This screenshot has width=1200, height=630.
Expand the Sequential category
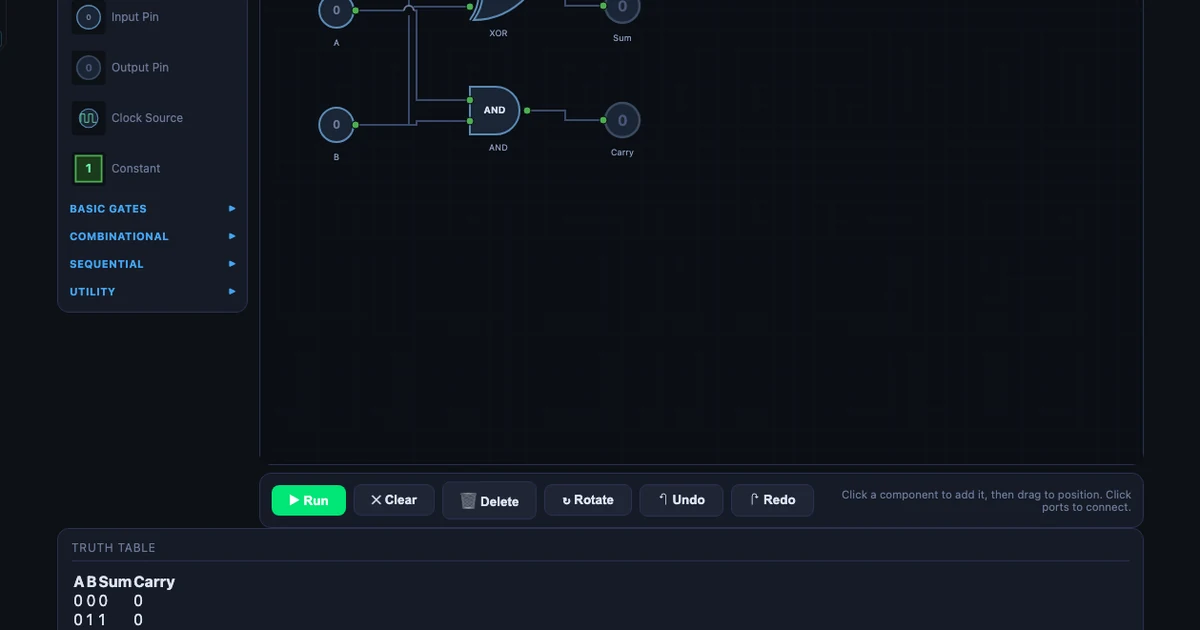pyautogui.click(x=152, y=264)
